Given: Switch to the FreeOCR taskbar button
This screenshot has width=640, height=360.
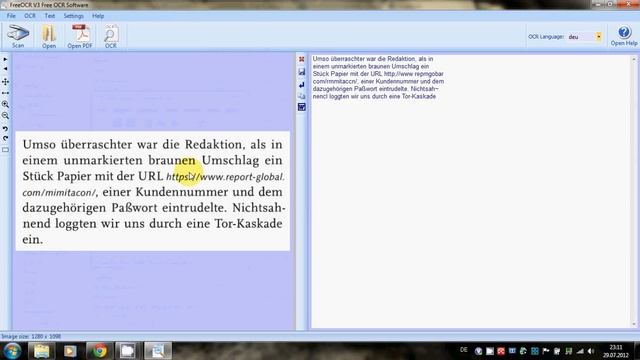Looking at the screenshot, I should [x=158, y=351].
